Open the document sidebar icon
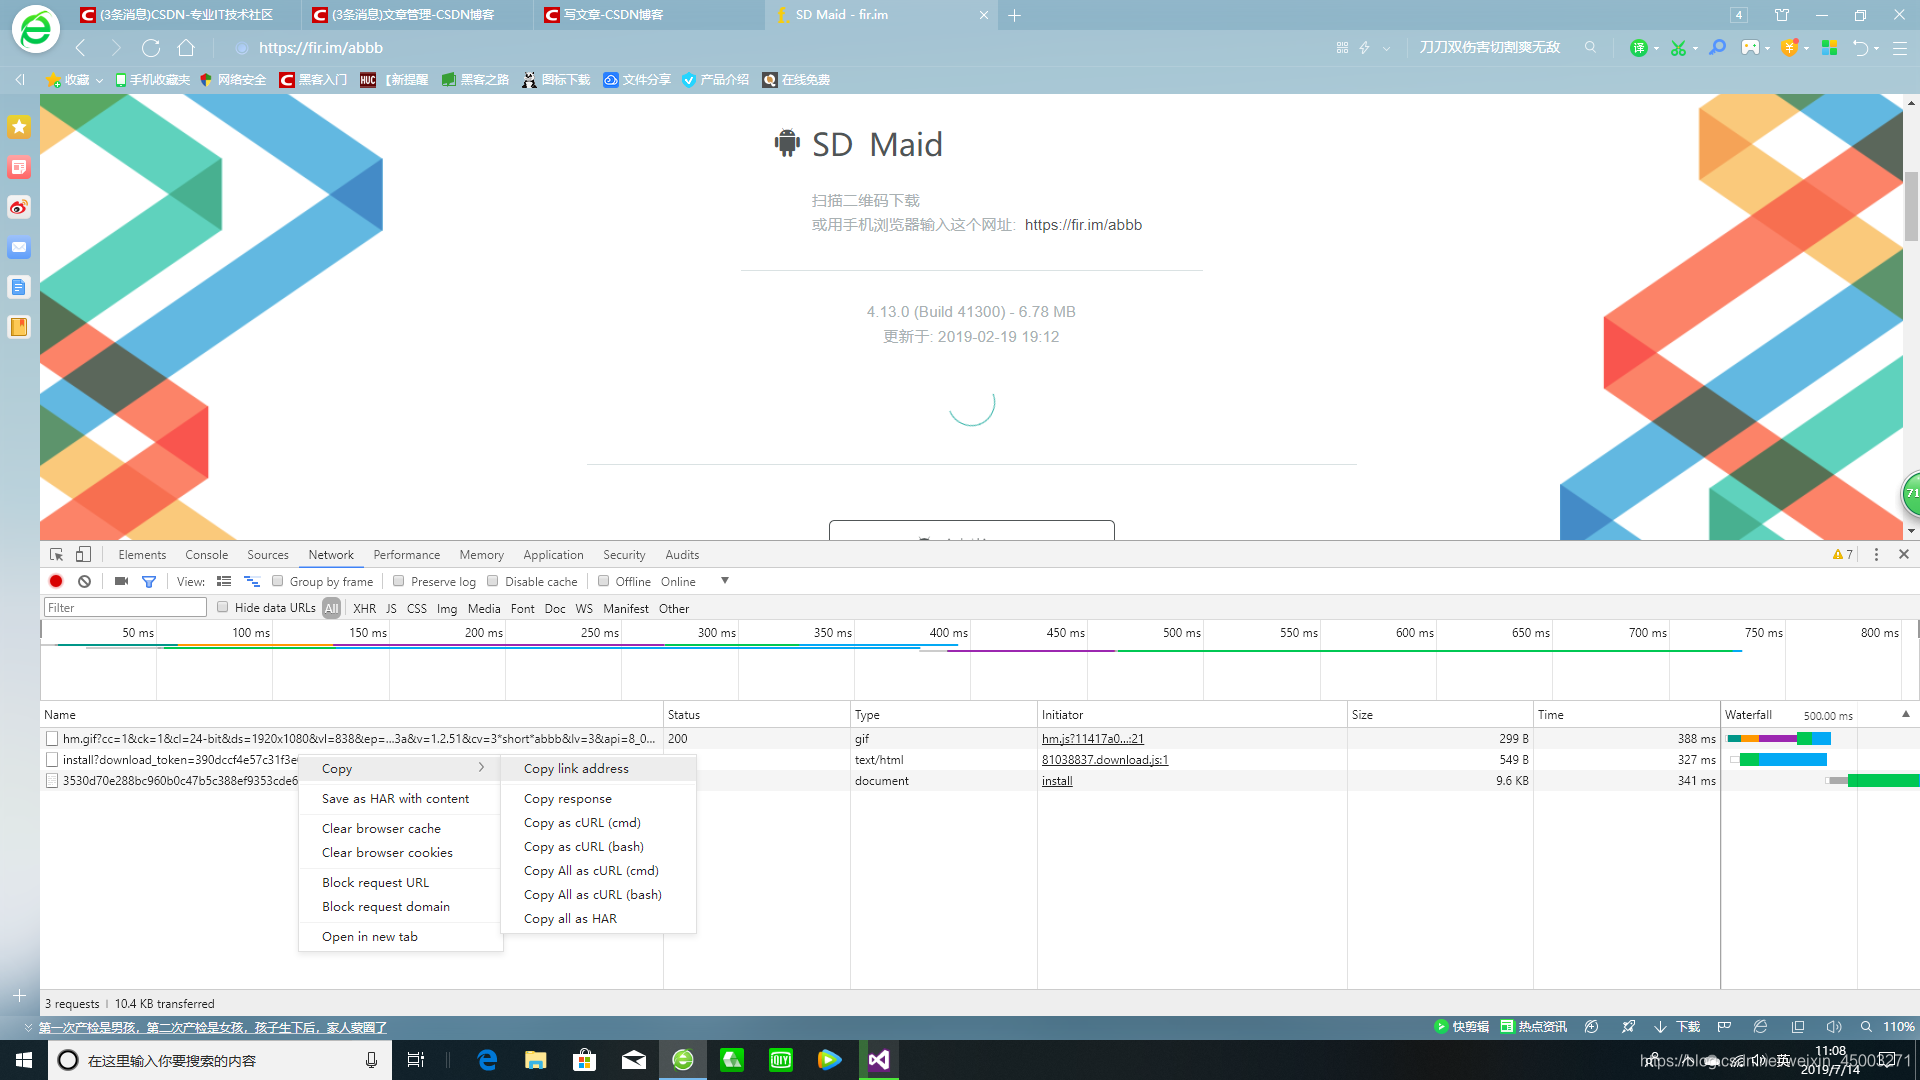Viewport: 1920px width, 1080px height. tap(19, 287)
